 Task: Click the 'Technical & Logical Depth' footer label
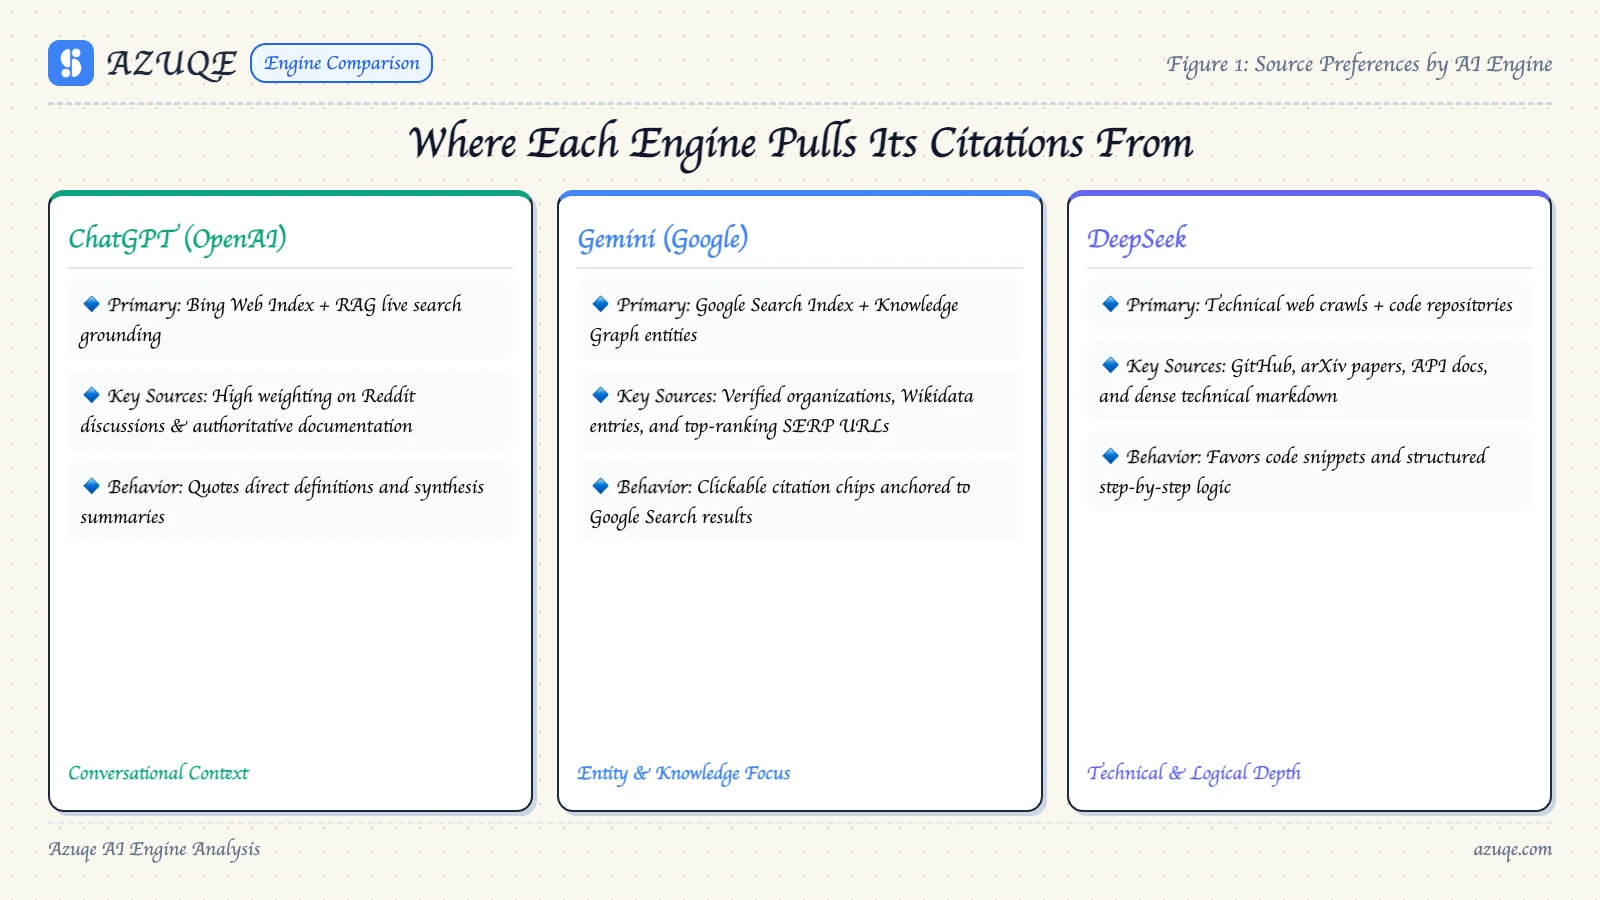1194,773
